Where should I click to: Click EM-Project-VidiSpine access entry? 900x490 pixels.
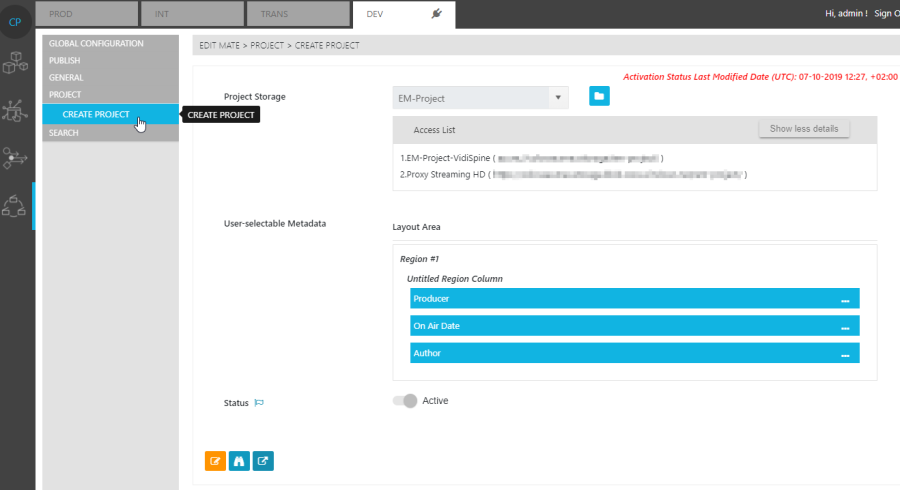point(532,158)
